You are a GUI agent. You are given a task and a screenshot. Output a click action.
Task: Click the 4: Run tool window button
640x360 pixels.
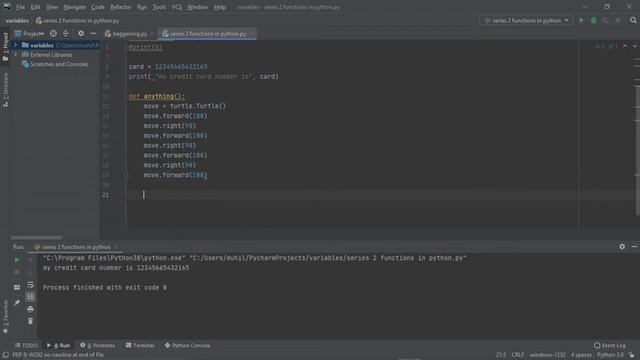pyautogui.click(x=58, y=345)
